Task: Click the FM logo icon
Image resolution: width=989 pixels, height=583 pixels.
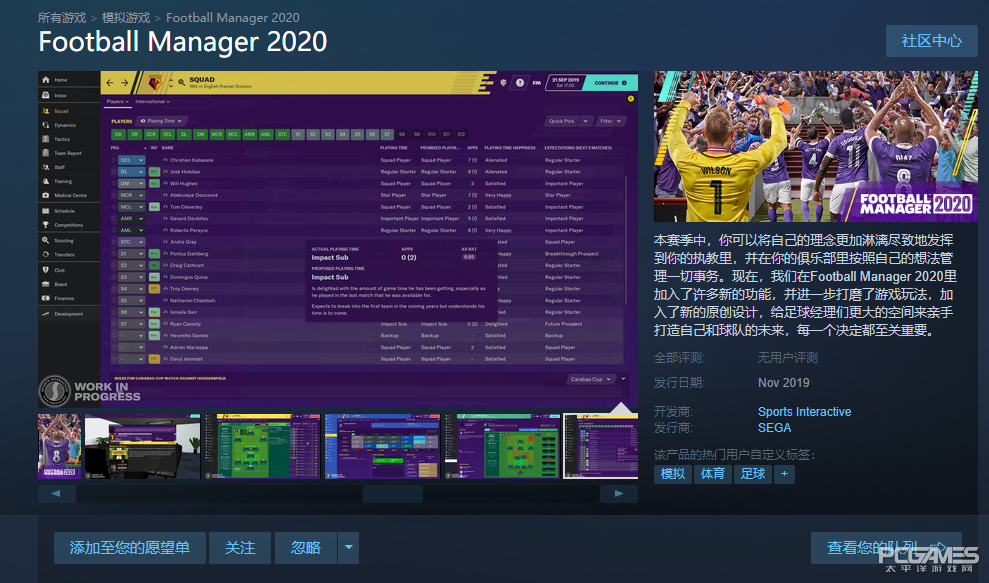Action: [x=537, y=83]
